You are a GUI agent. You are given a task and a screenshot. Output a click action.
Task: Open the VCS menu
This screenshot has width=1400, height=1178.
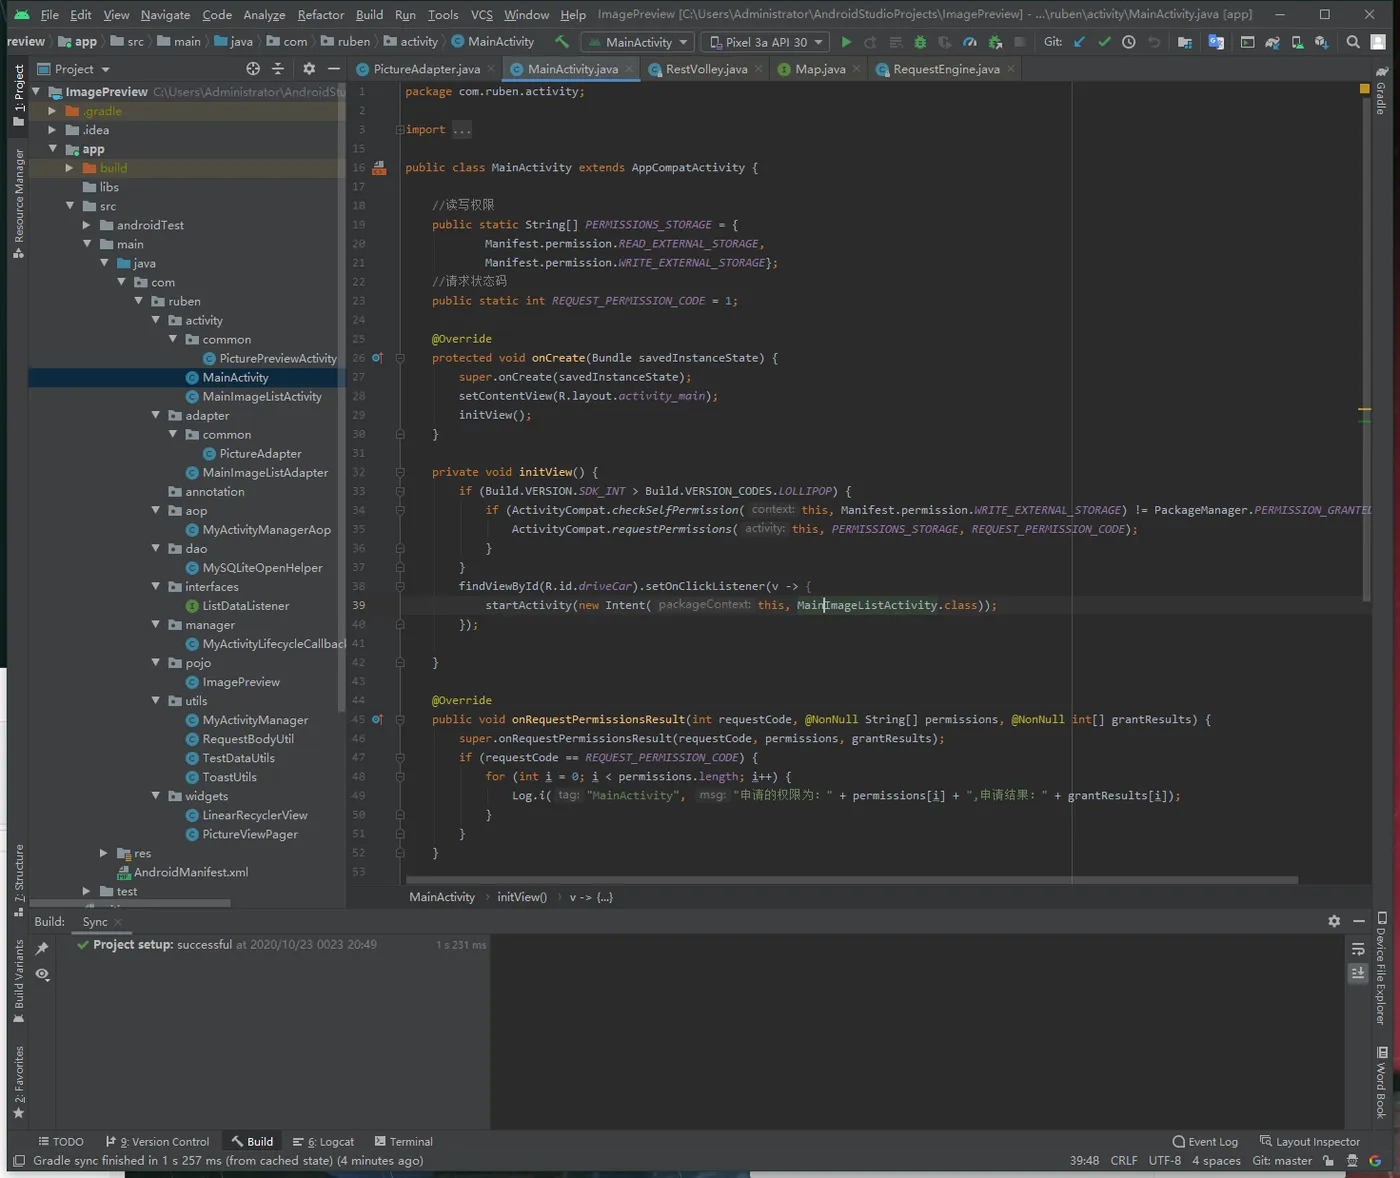click(x=481, y=15)
